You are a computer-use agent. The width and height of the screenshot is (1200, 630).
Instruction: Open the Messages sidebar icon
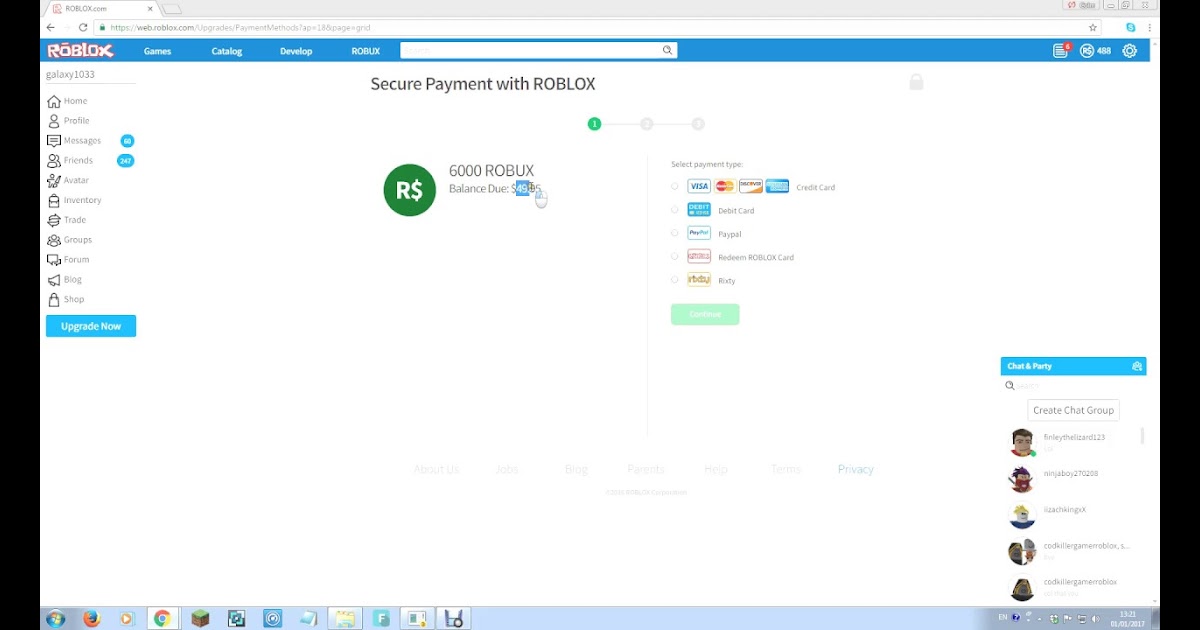tap(54, 141)
